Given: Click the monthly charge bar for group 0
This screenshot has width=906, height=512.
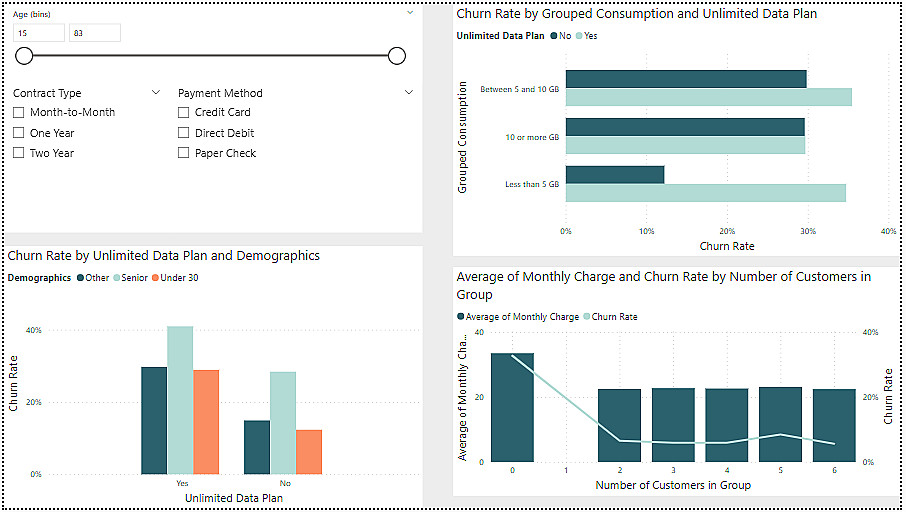Looking at the screenshot, I should pos(512,407).
